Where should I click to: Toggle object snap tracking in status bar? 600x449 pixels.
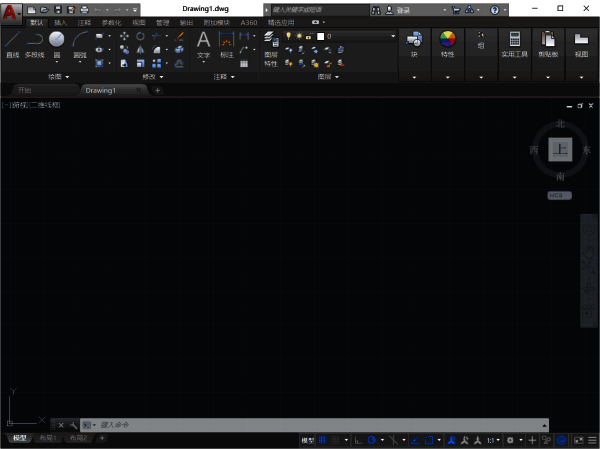[415, 440]
